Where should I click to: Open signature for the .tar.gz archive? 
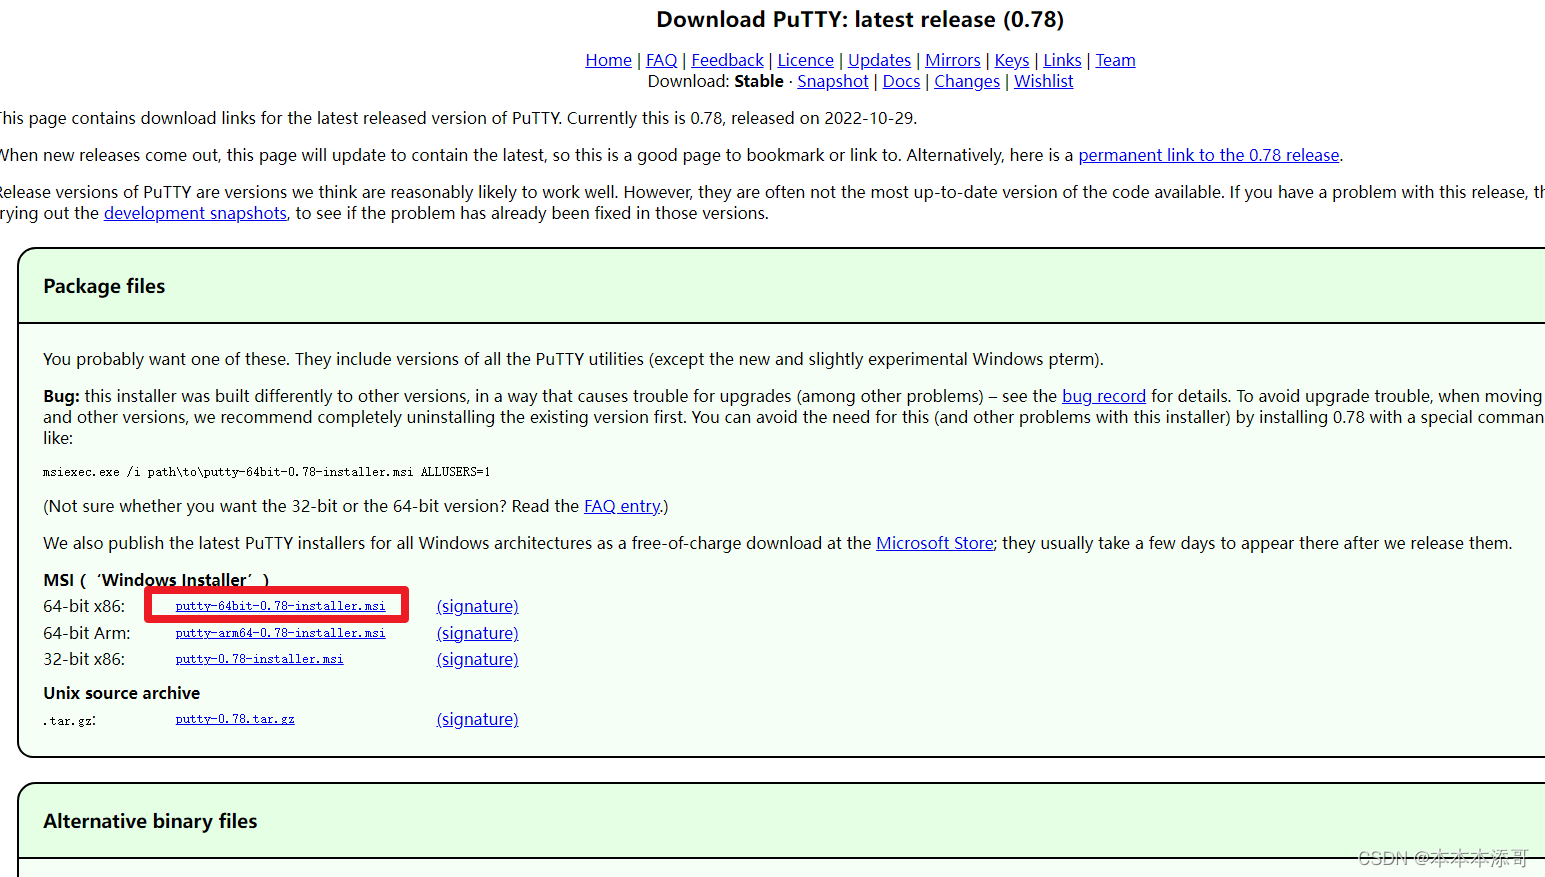pyautogui.click(x=477, y=719)
